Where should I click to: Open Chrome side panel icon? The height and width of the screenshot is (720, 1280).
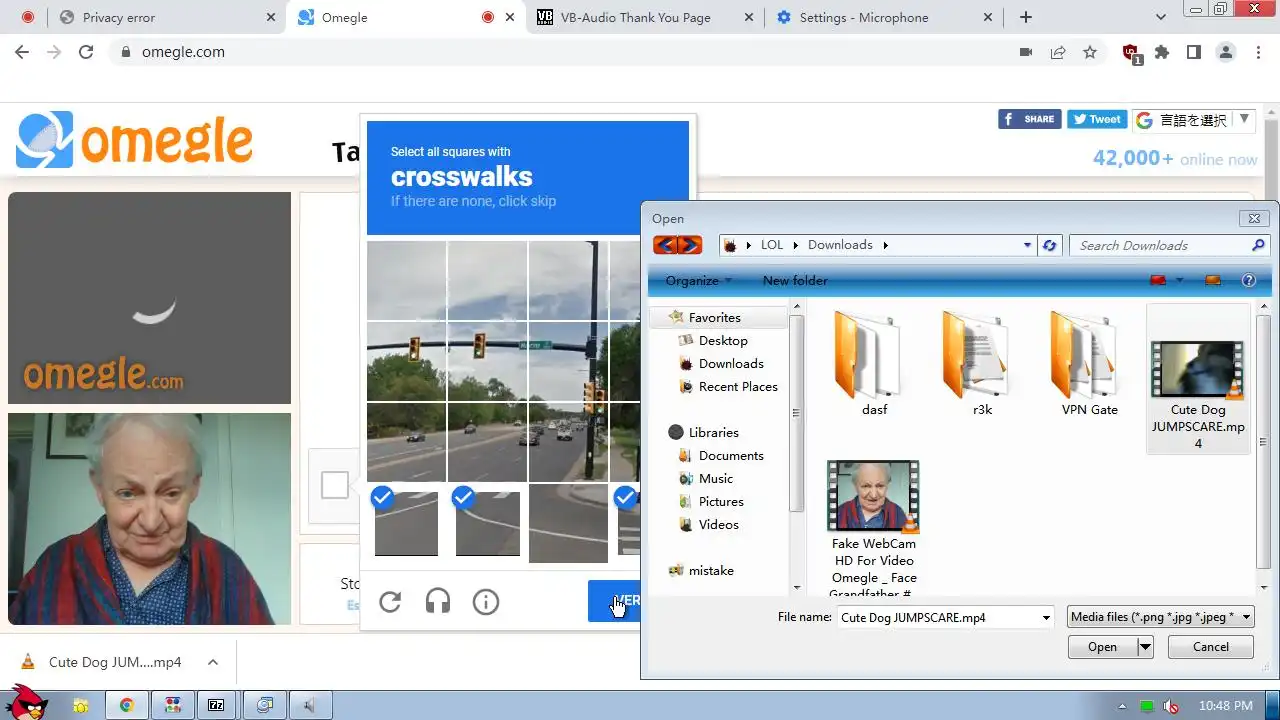[1194, 52]
